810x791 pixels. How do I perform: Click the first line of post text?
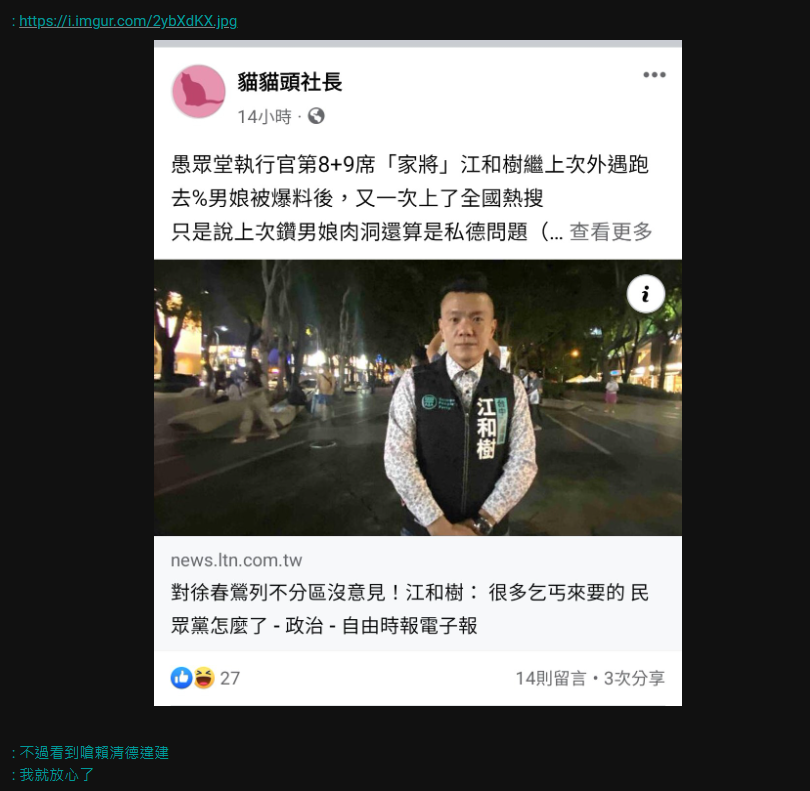click(x=409, y=165)
